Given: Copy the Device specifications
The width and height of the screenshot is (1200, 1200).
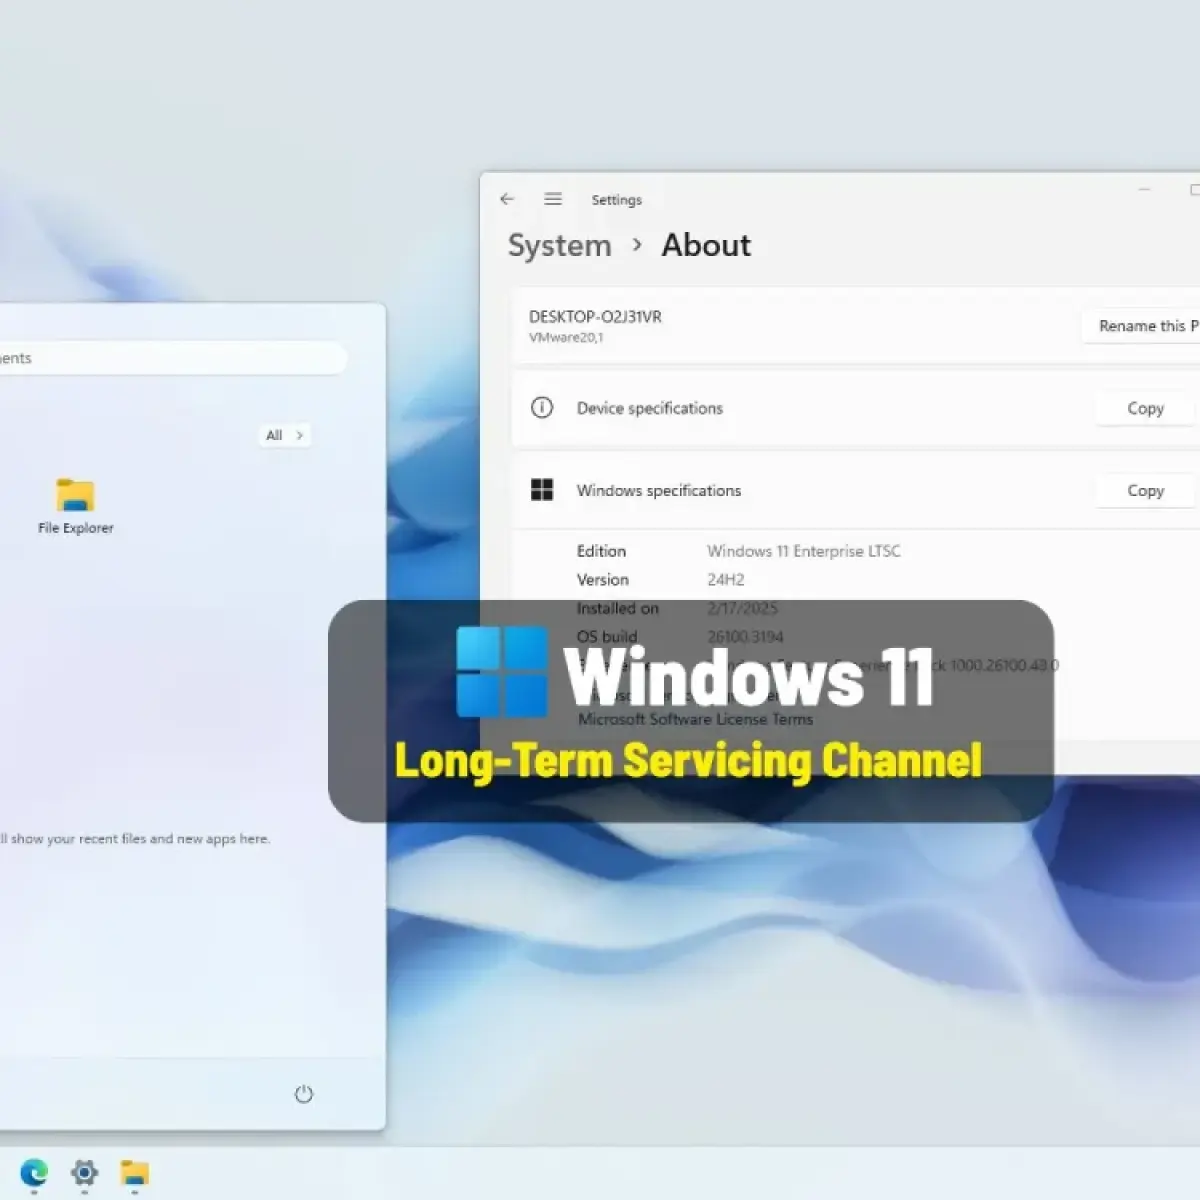Looking at the screenshot, I should [x=1145, y=408].
